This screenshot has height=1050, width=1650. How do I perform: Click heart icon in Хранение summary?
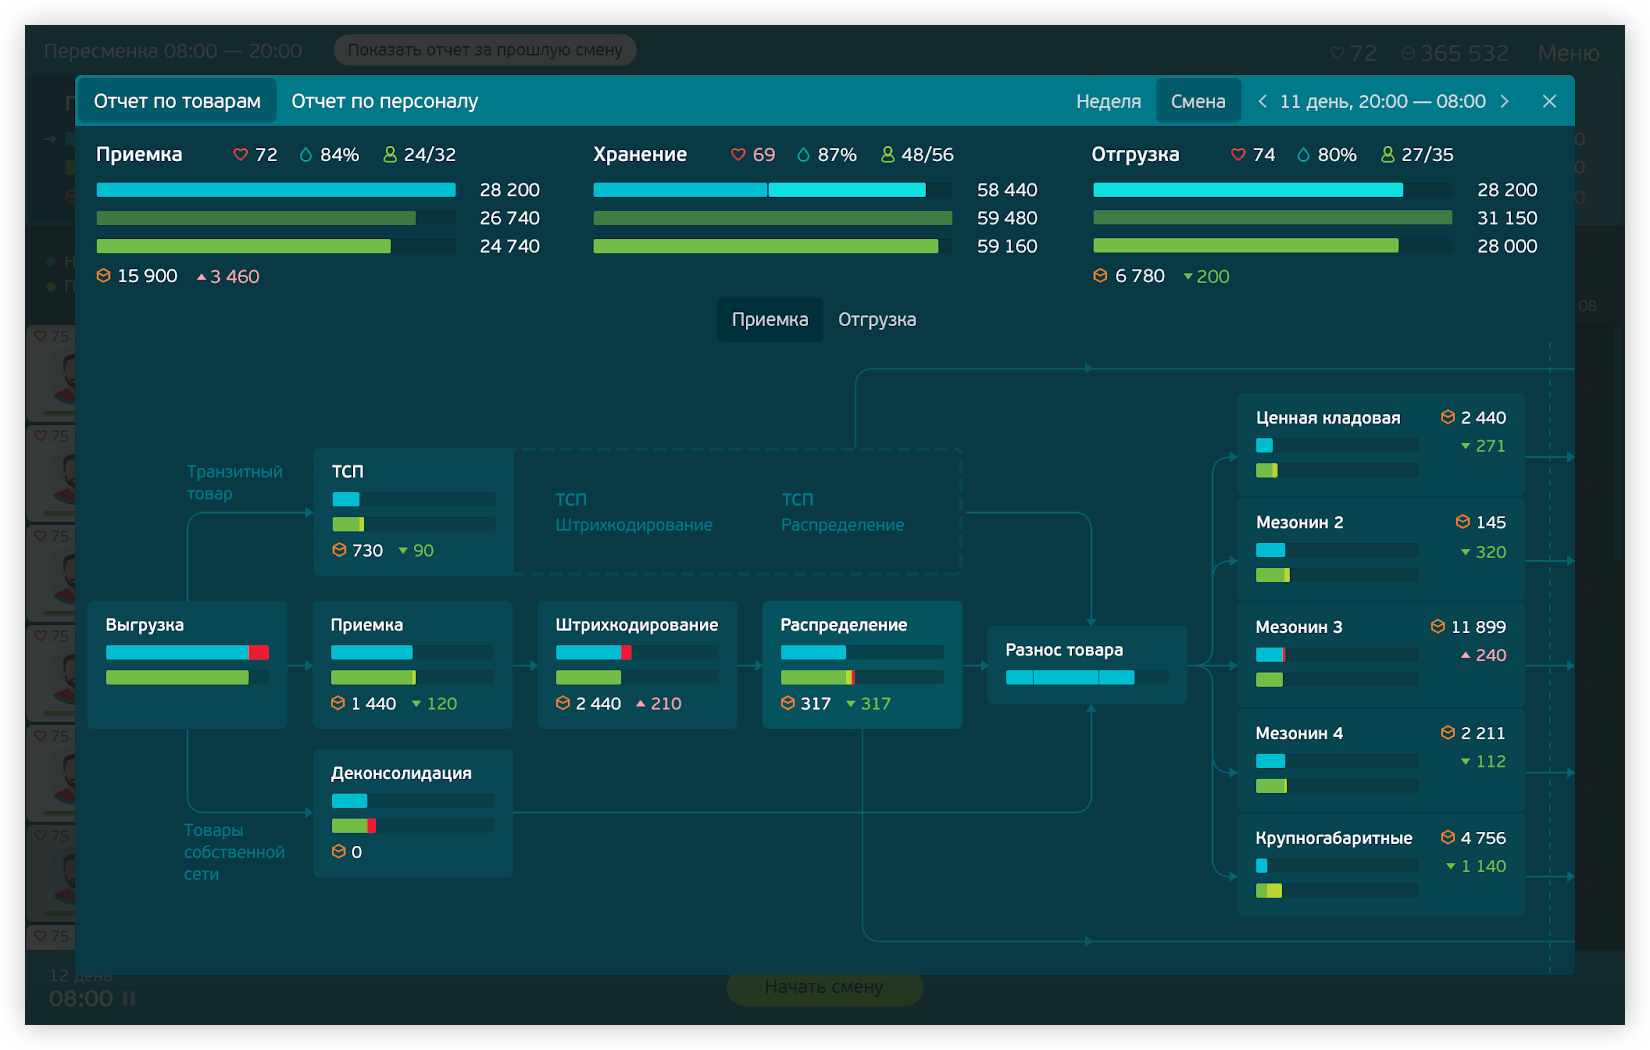pyautogui.click(x=738, y=155)
